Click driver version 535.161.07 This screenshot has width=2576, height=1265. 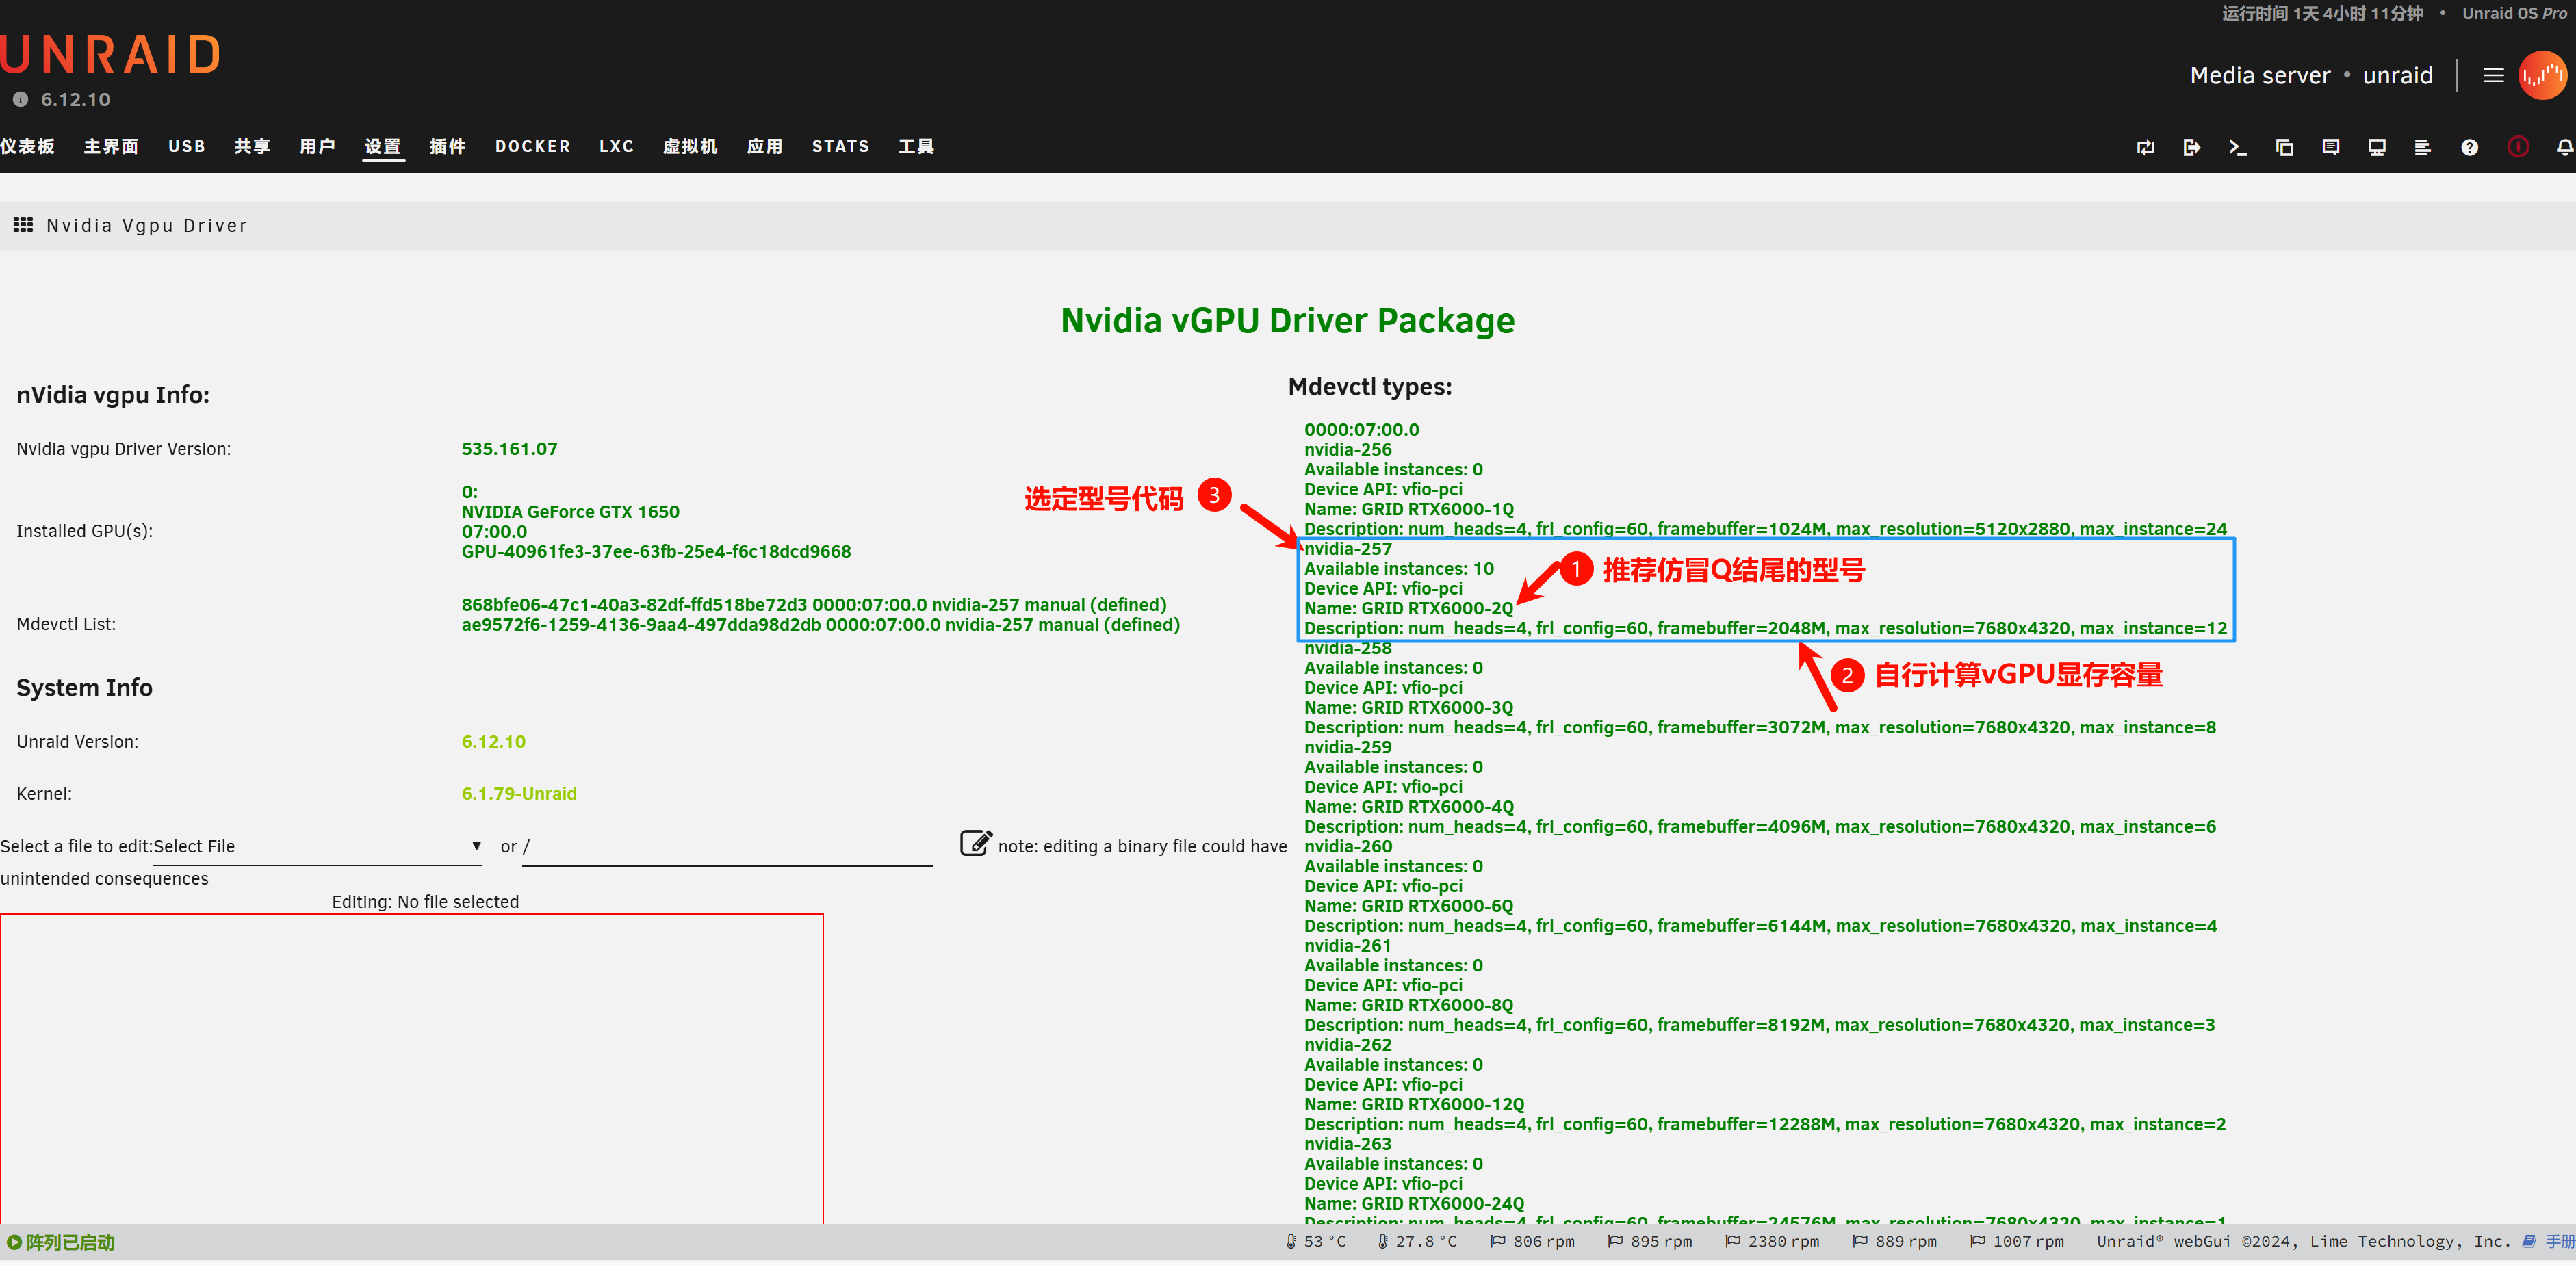pos(510,449)
